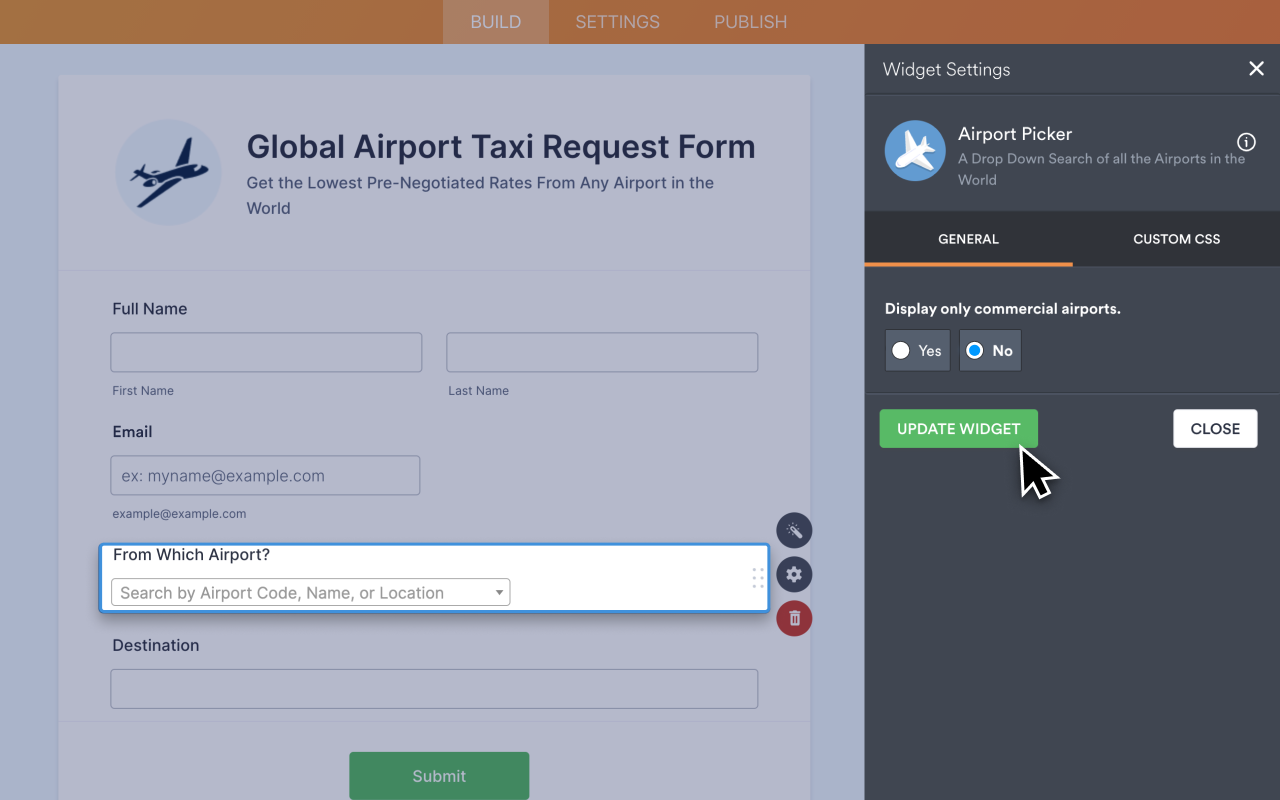
Task: Click the airplane logo on the form header
Action: (168, 172)
